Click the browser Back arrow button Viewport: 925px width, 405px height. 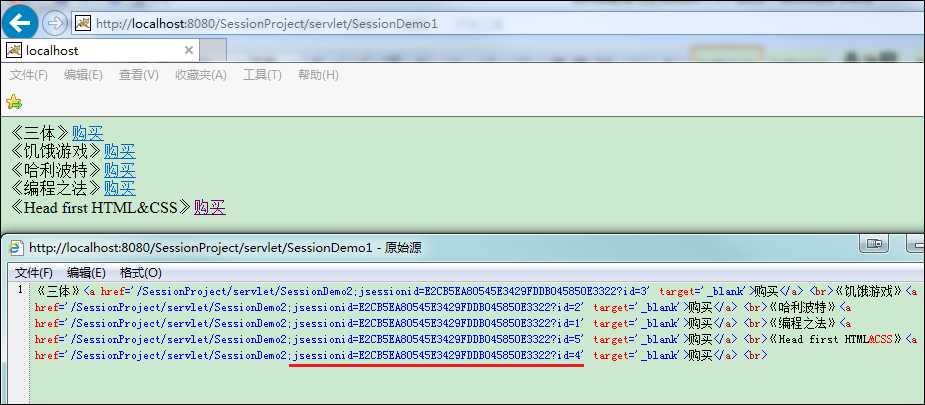[x=20, y=23]
